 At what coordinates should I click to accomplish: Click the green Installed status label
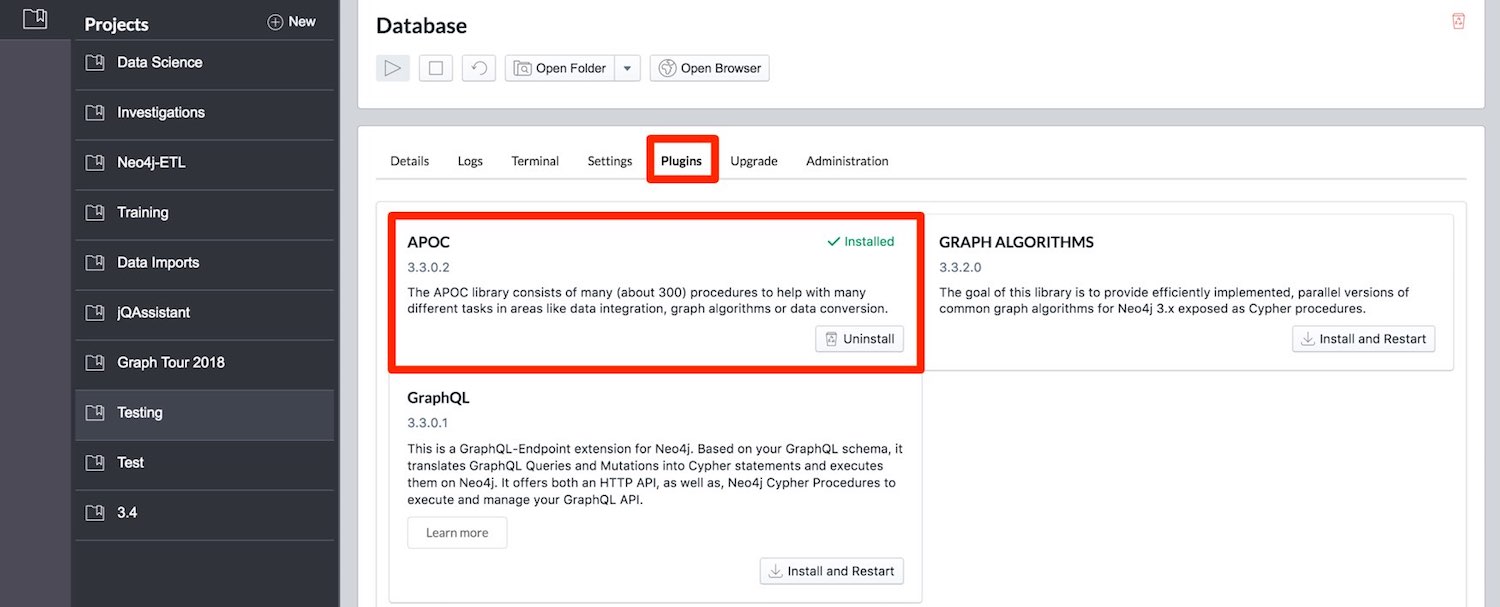coord(860,242)
